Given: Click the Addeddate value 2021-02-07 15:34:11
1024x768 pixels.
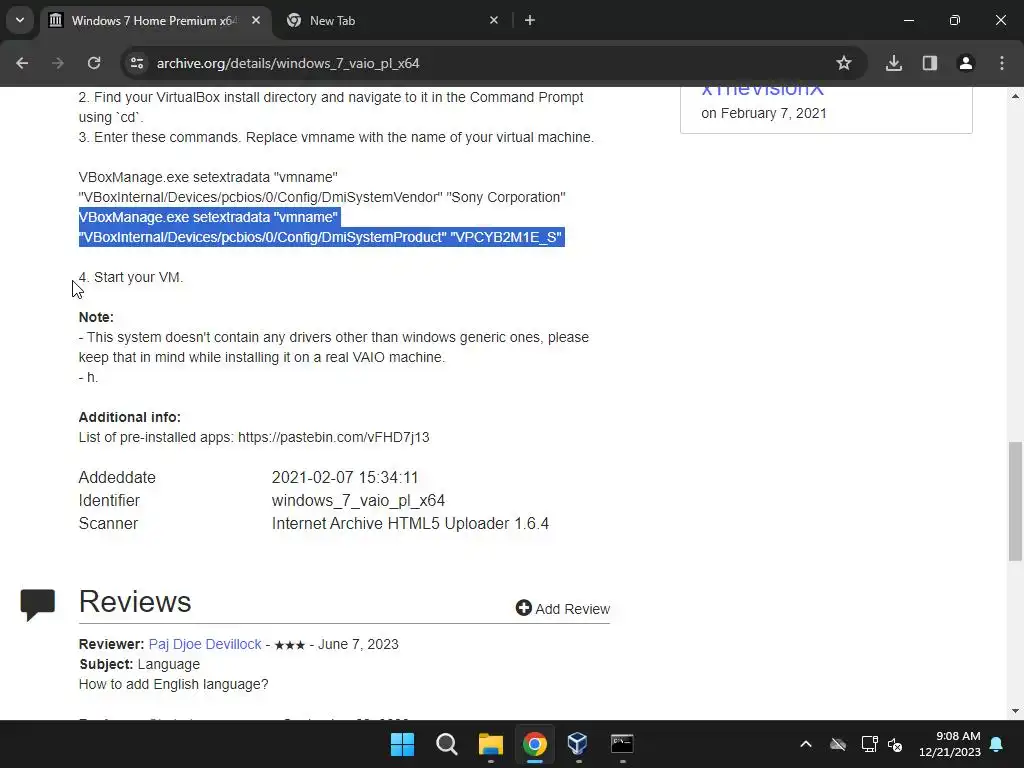Looking at the screenshot, I should pos(345,477).
